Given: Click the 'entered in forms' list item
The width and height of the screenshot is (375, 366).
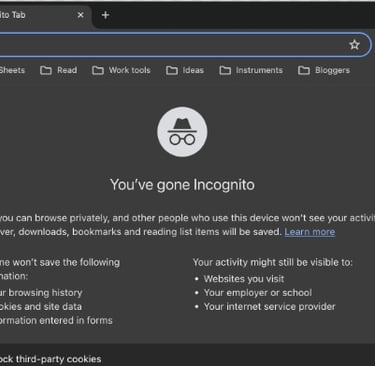Looking at the screenshot, I should click(x=56, y=321).
